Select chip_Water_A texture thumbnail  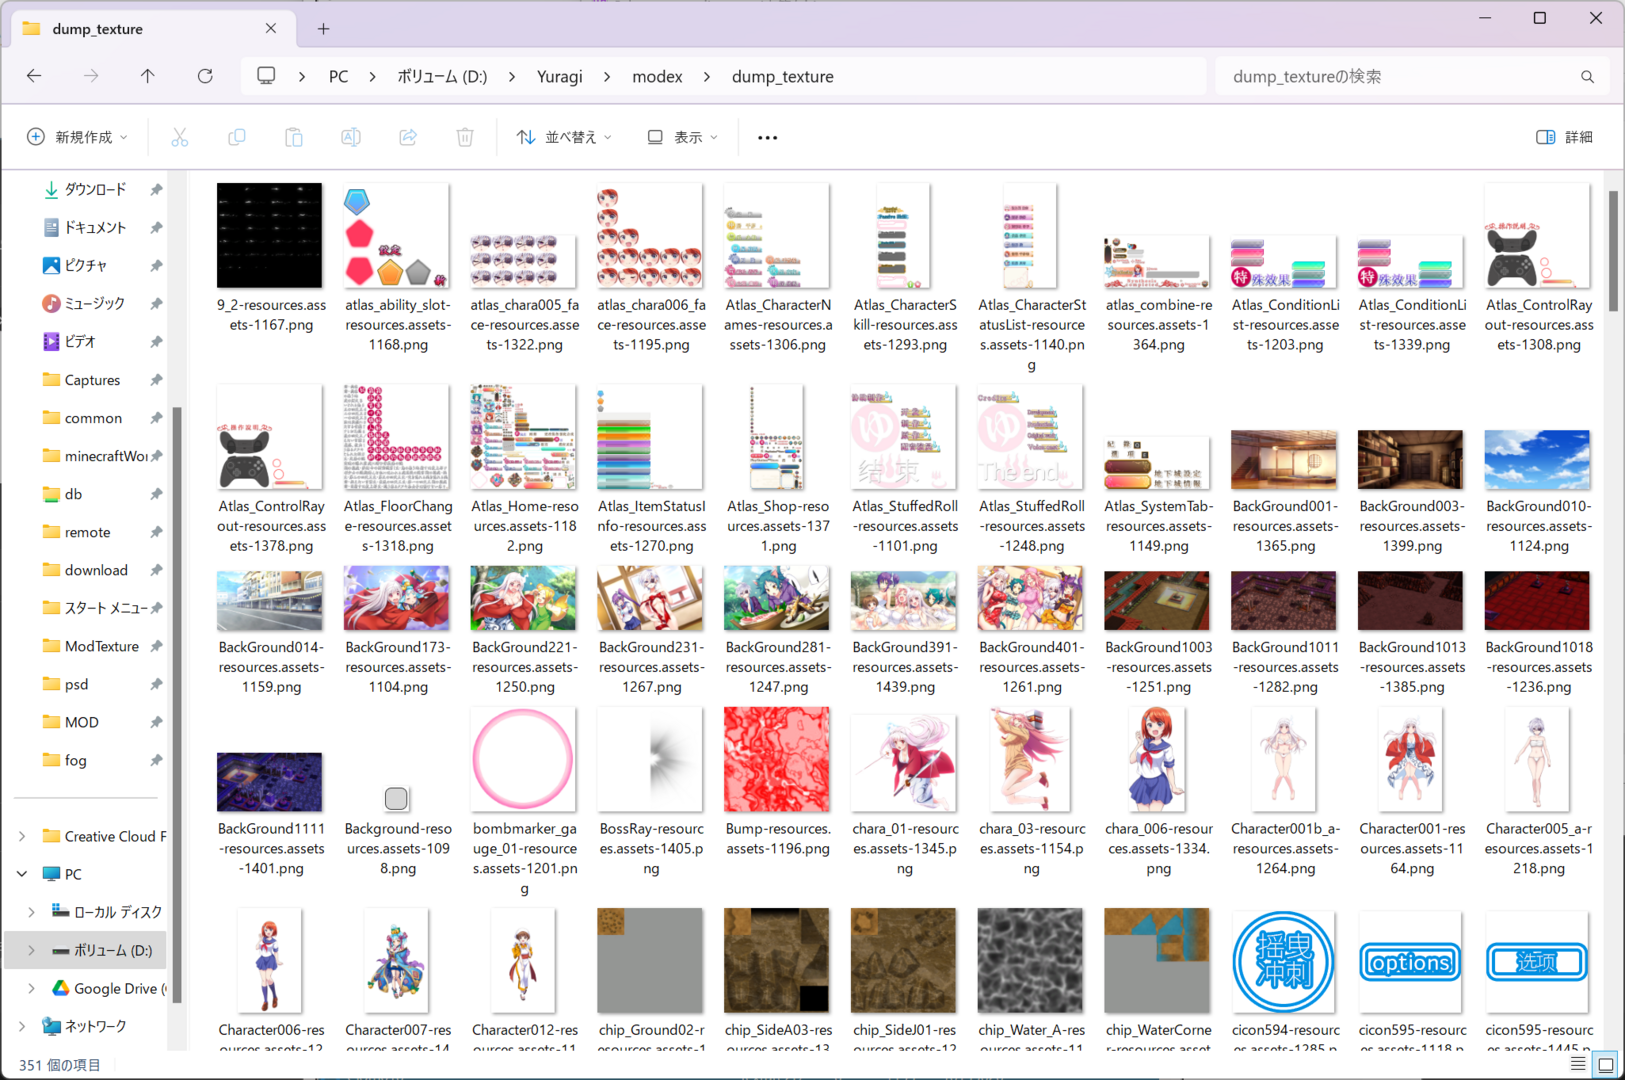(x=1030, y=962)
